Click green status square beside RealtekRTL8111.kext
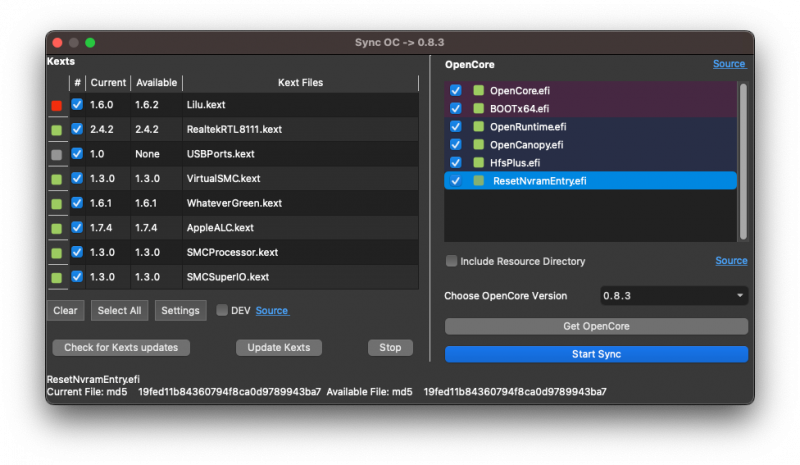The height and width of the screenshot is (465, 800). [x=57, y=130]
